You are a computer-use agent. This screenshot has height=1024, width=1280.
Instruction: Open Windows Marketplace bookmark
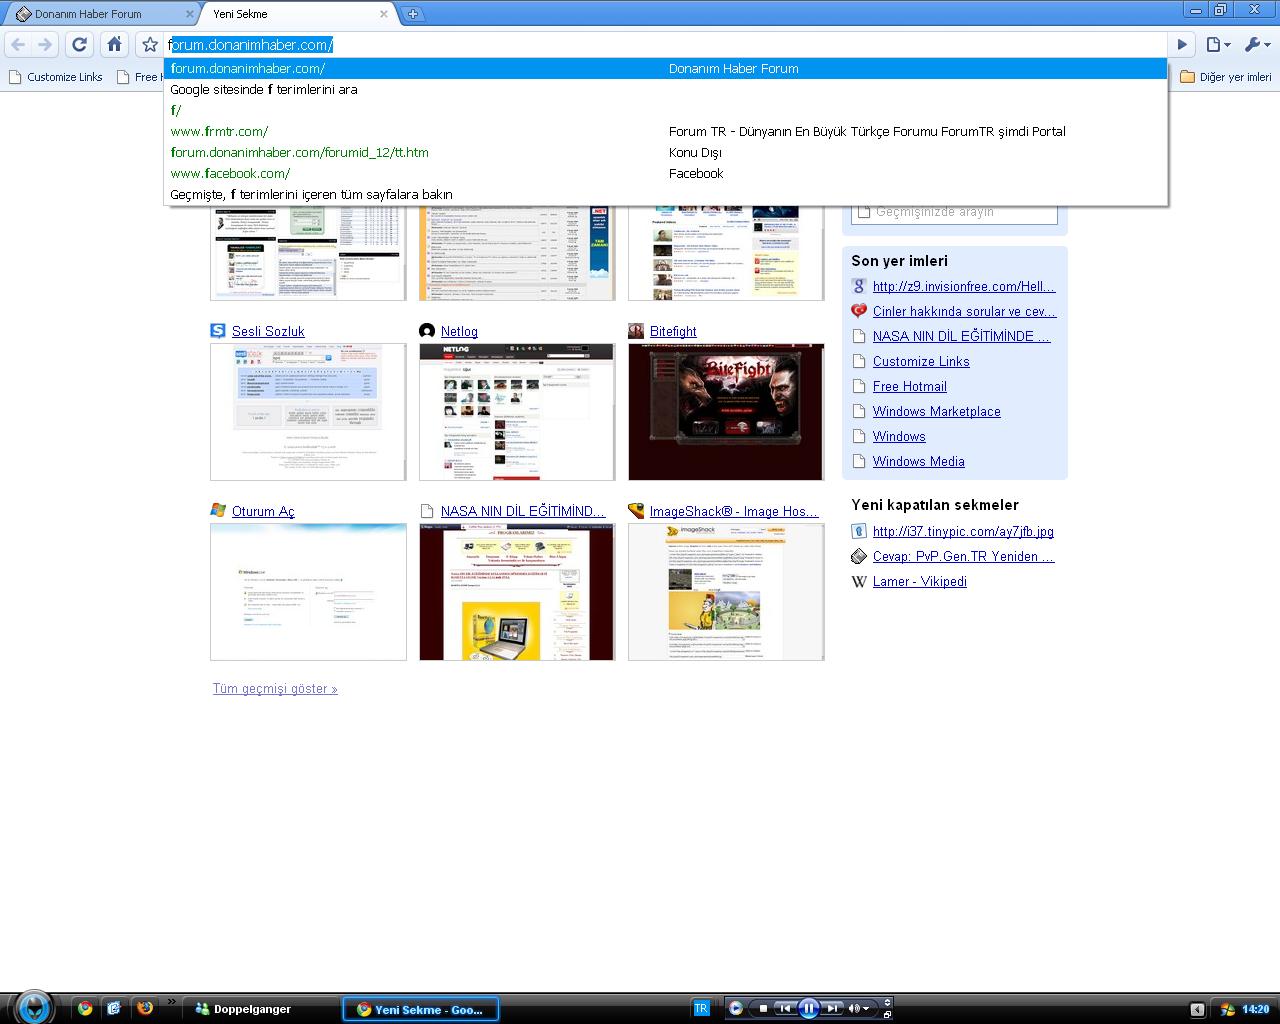click(936, 411)
